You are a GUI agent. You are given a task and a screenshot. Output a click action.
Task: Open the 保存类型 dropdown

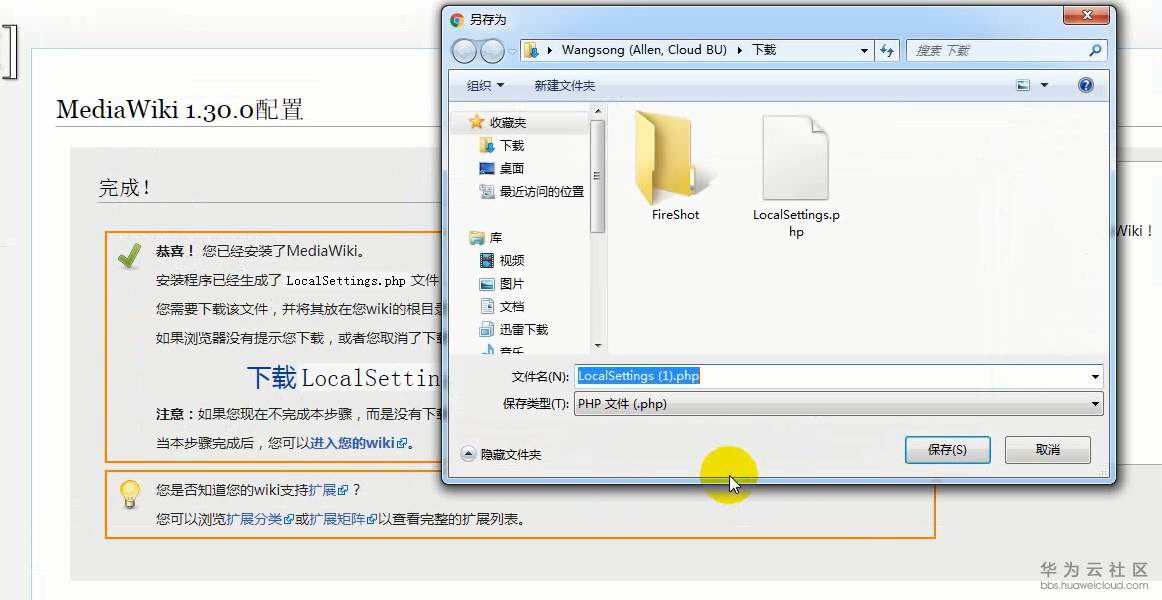point(839,404)
